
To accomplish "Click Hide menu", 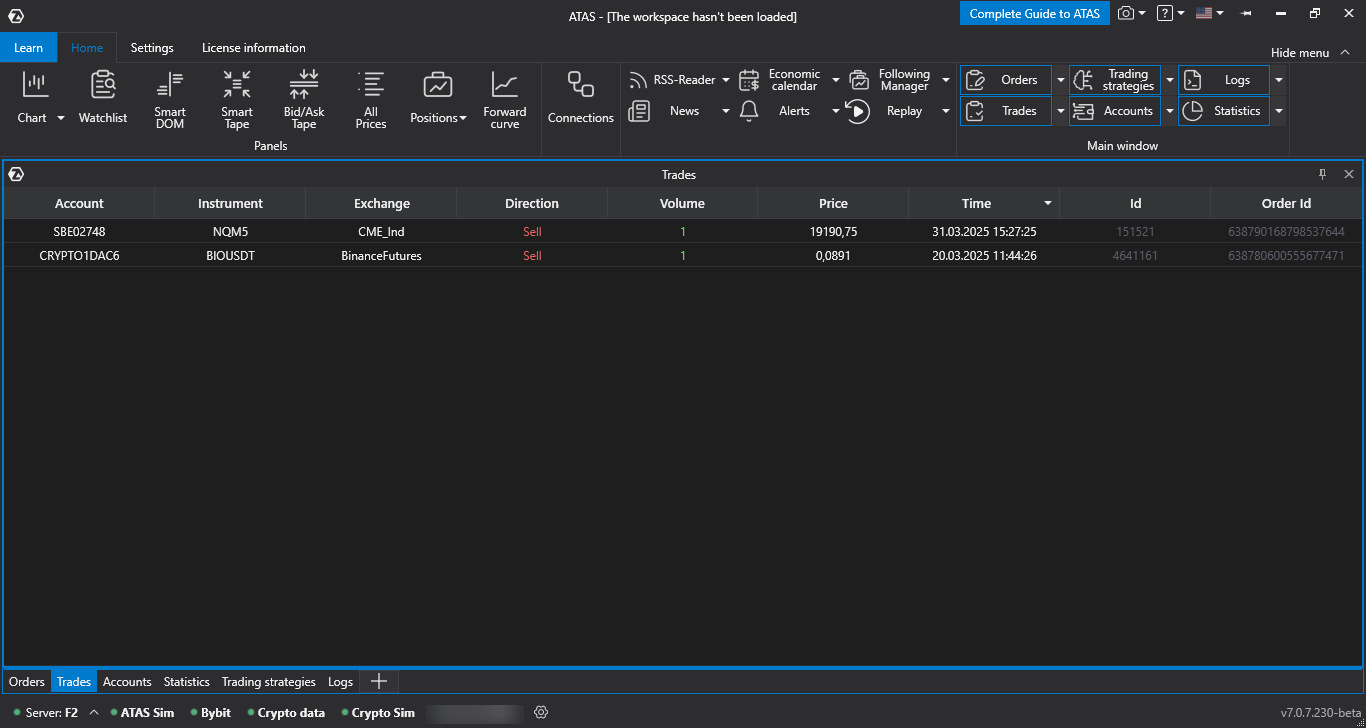I will click(1311, 52).
